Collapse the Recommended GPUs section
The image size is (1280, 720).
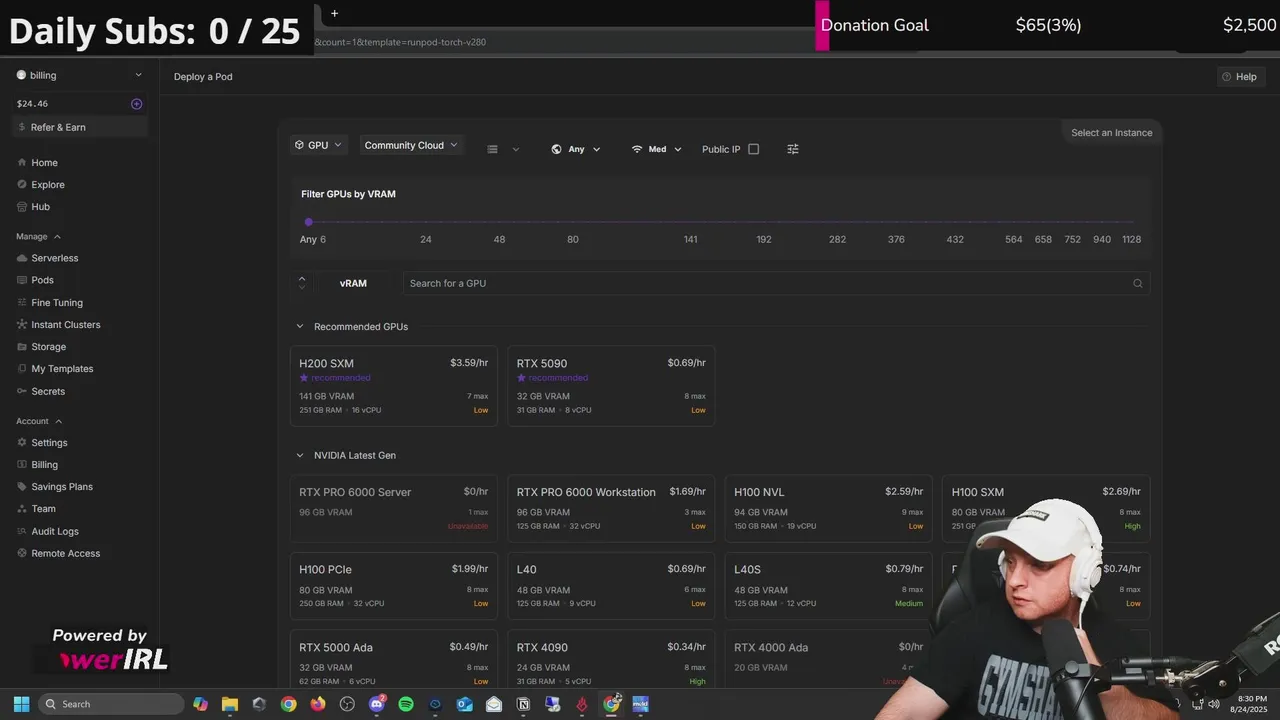(299, 327)
